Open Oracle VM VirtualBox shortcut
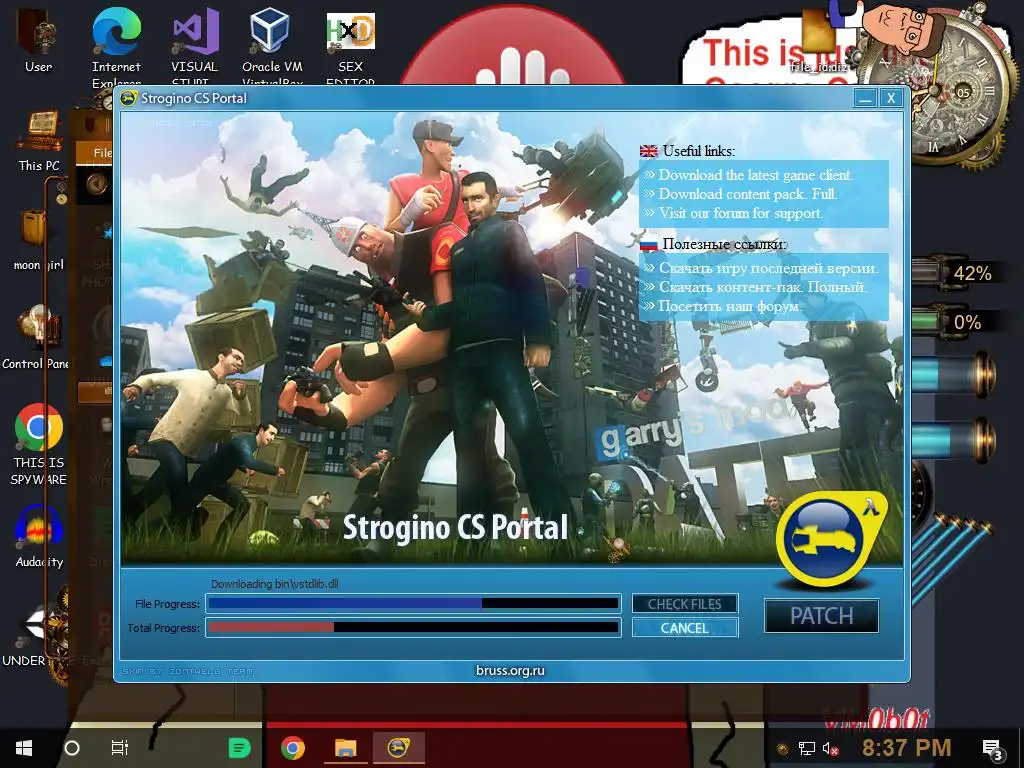 pyautogui.click(x=272, y=46)
